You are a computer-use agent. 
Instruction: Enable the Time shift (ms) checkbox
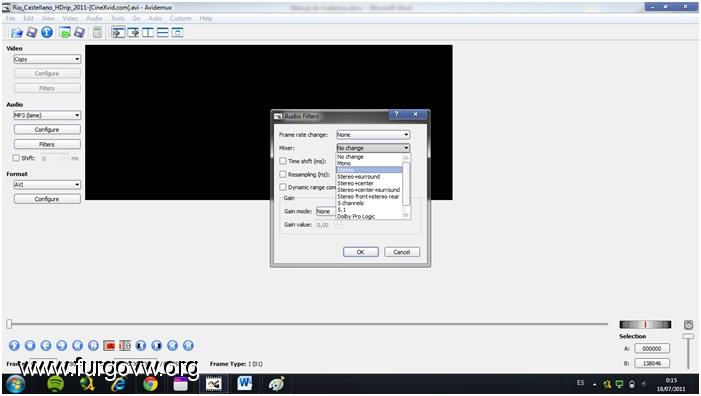[283, 161]
